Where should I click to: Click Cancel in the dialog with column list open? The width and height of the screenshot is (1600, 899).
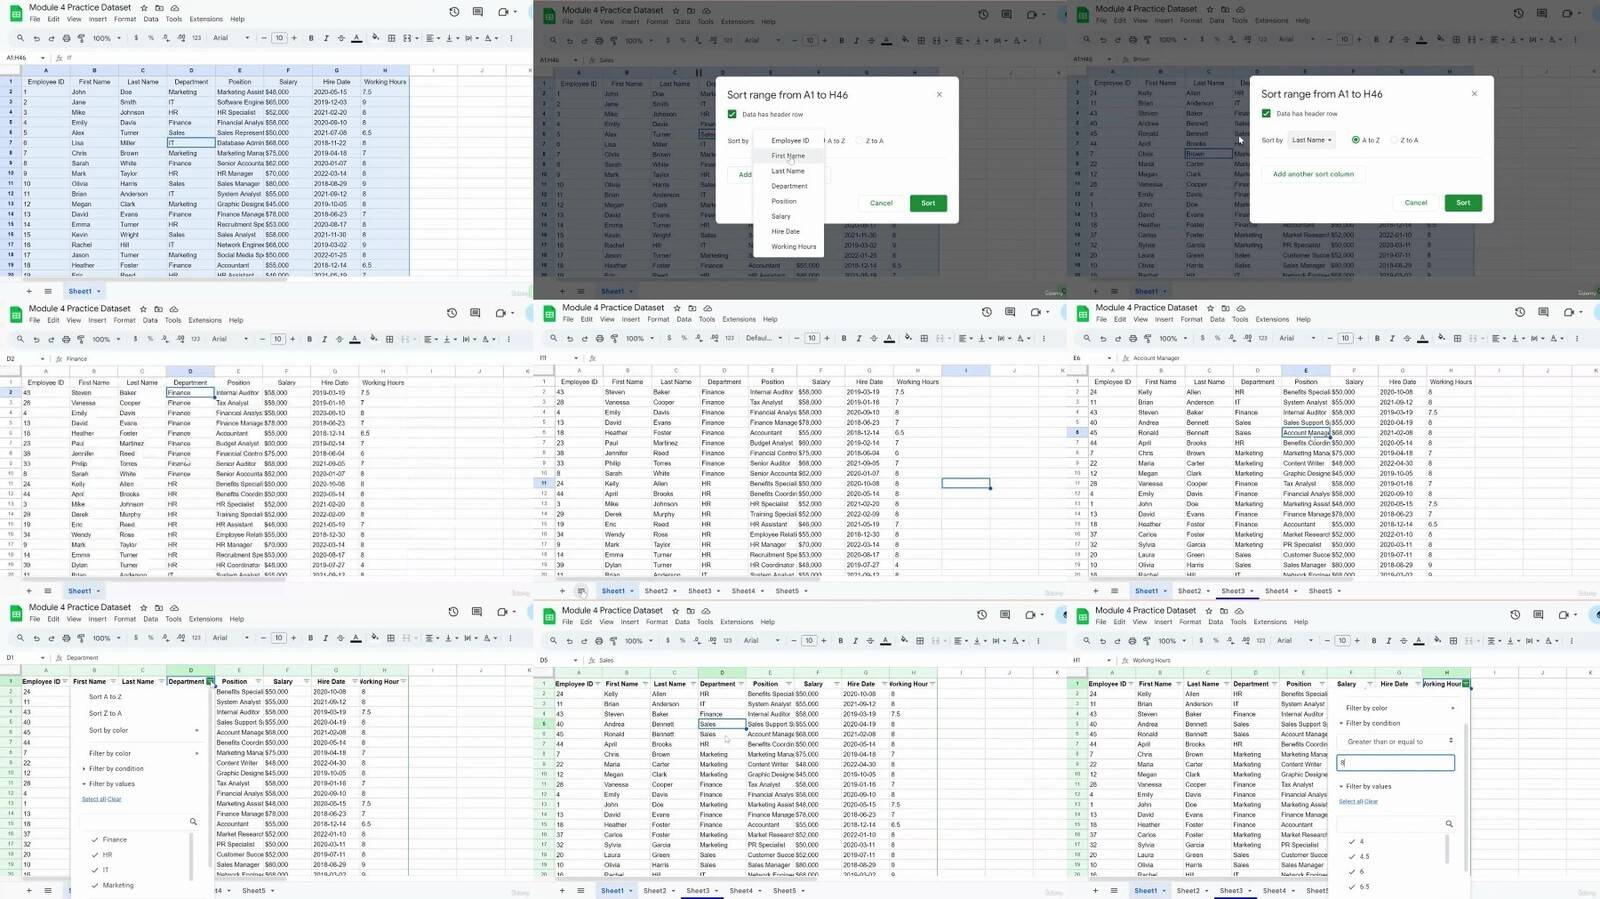(881, 203)
